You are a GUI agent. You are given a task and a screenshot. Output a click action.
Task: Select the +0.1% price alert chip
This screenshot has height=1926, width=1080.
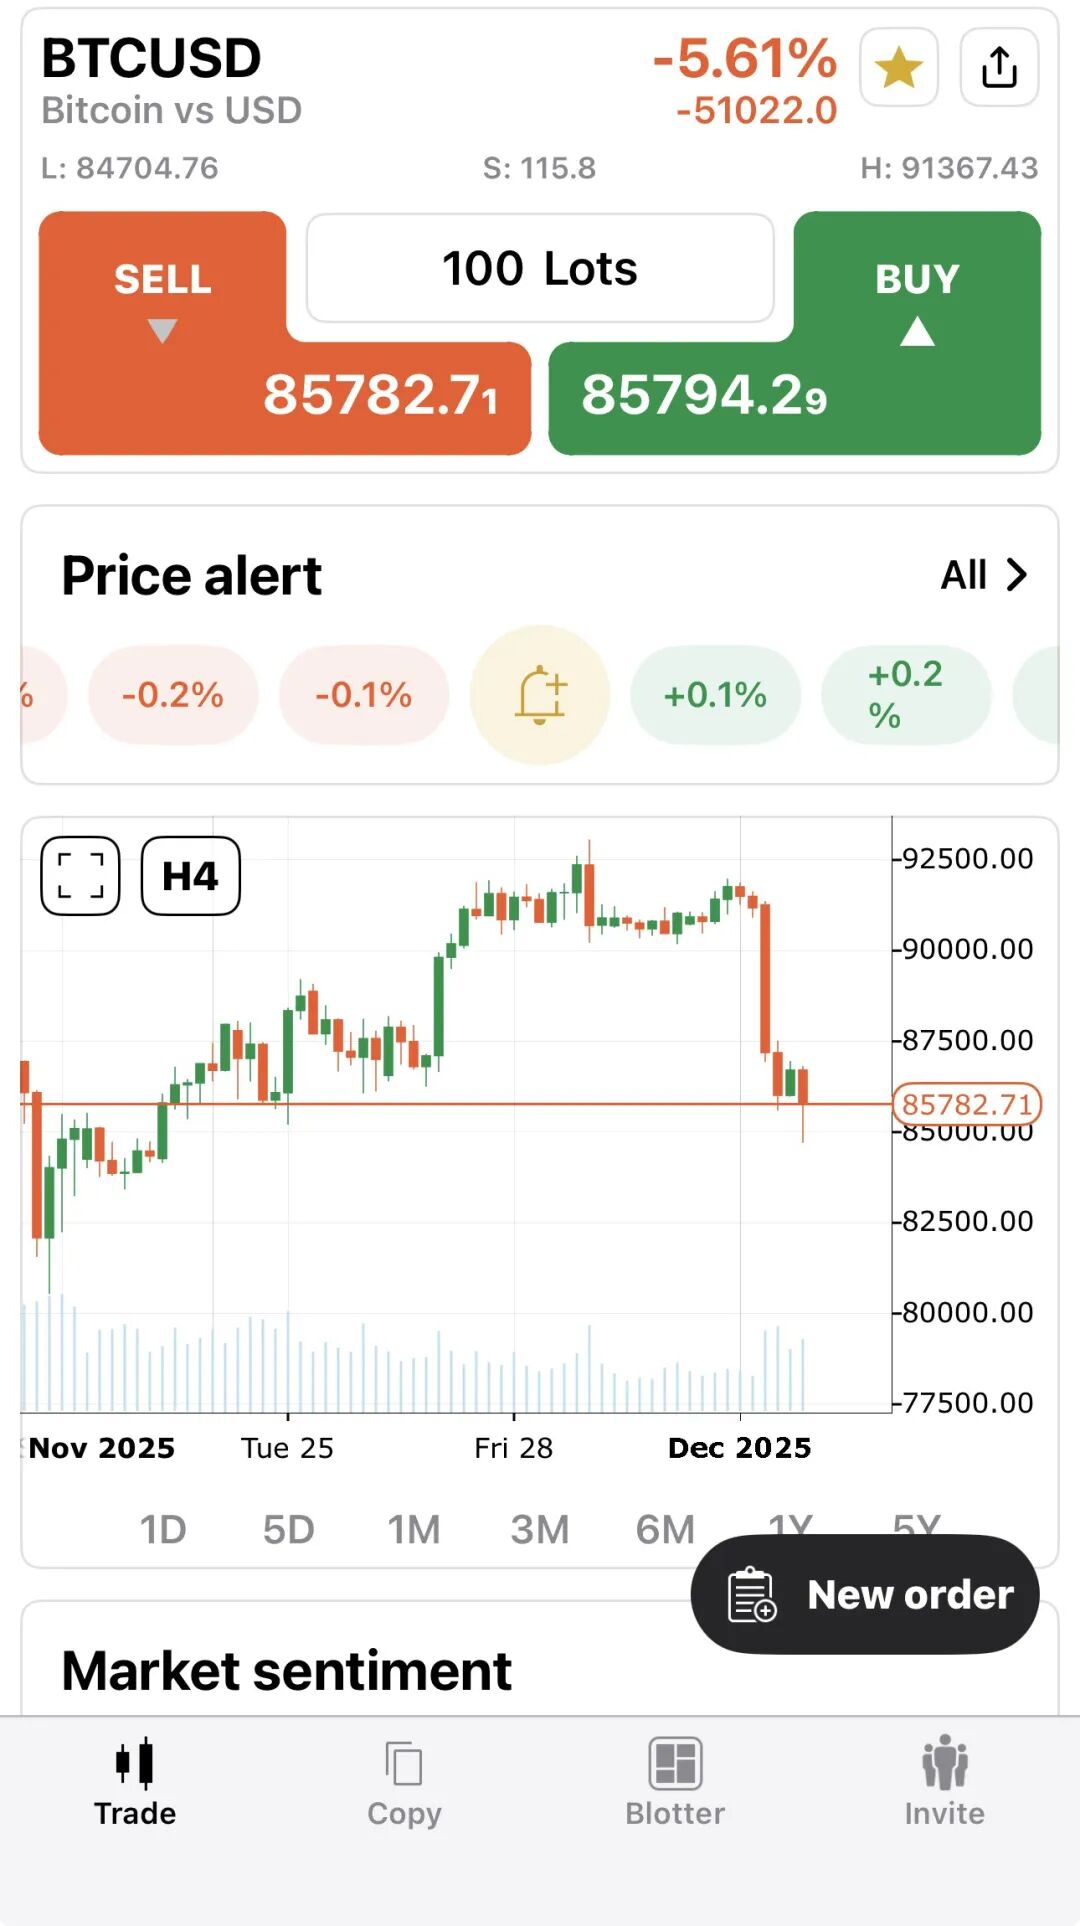715,695
